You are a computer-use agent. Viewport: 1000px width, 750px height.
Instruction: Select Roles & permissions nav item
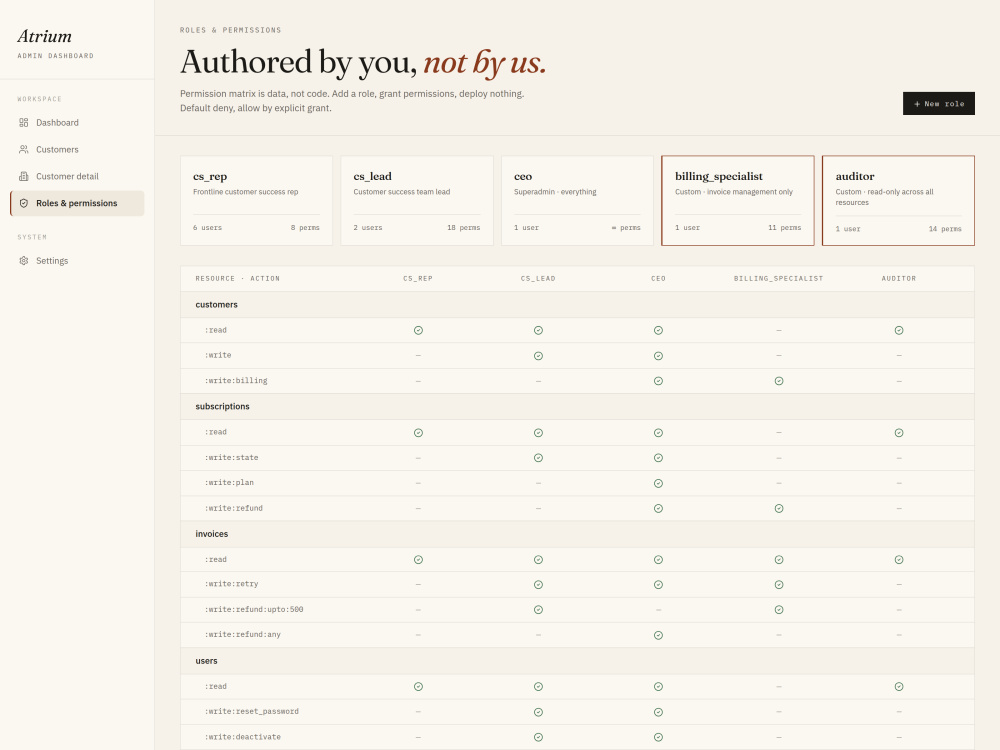(77, 203)
